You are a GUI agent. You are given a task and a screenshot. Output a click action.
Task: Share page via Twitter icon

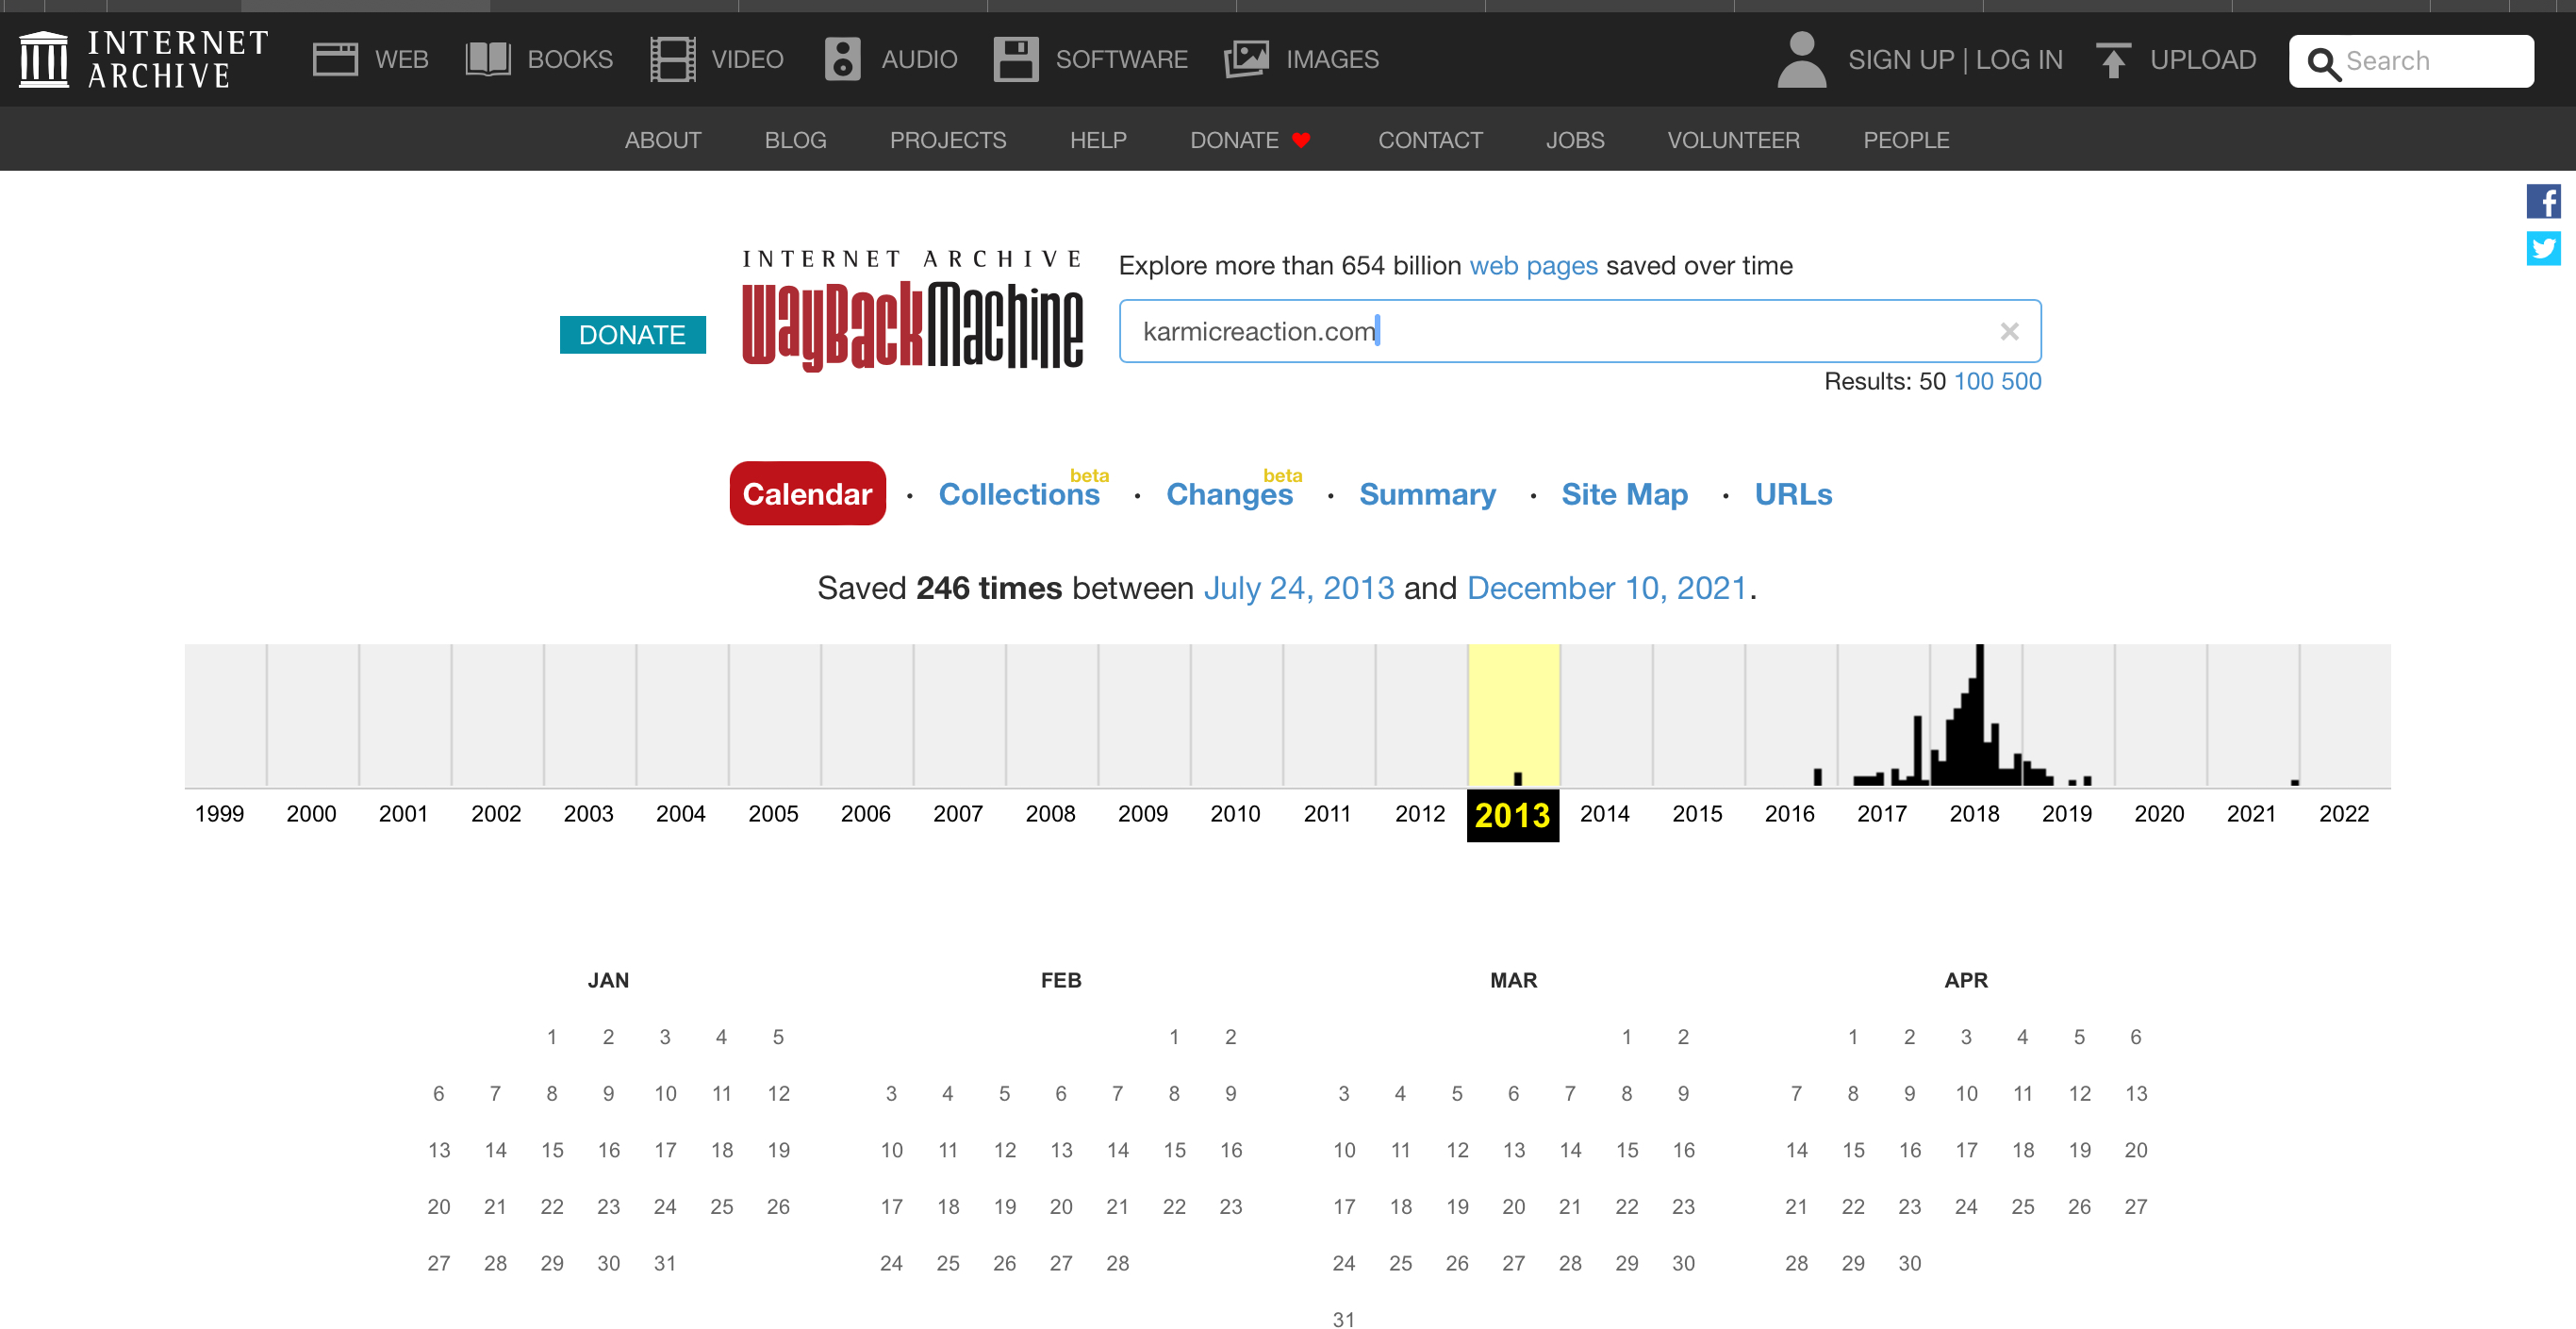[x=2544, y=247]
